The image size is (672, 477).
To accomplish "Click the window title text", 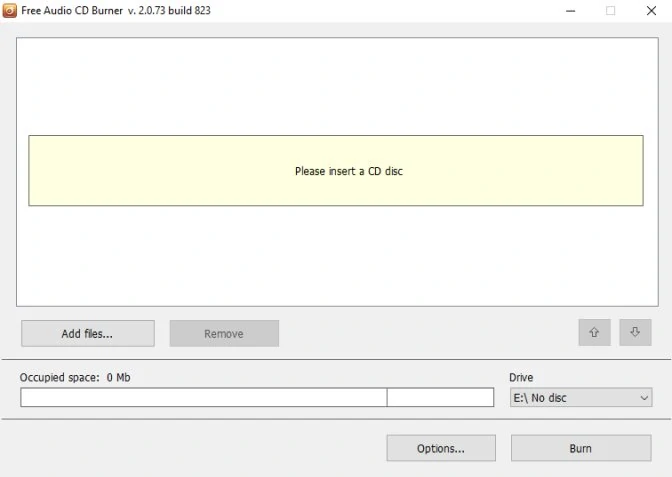I will [x=116, y=10].
